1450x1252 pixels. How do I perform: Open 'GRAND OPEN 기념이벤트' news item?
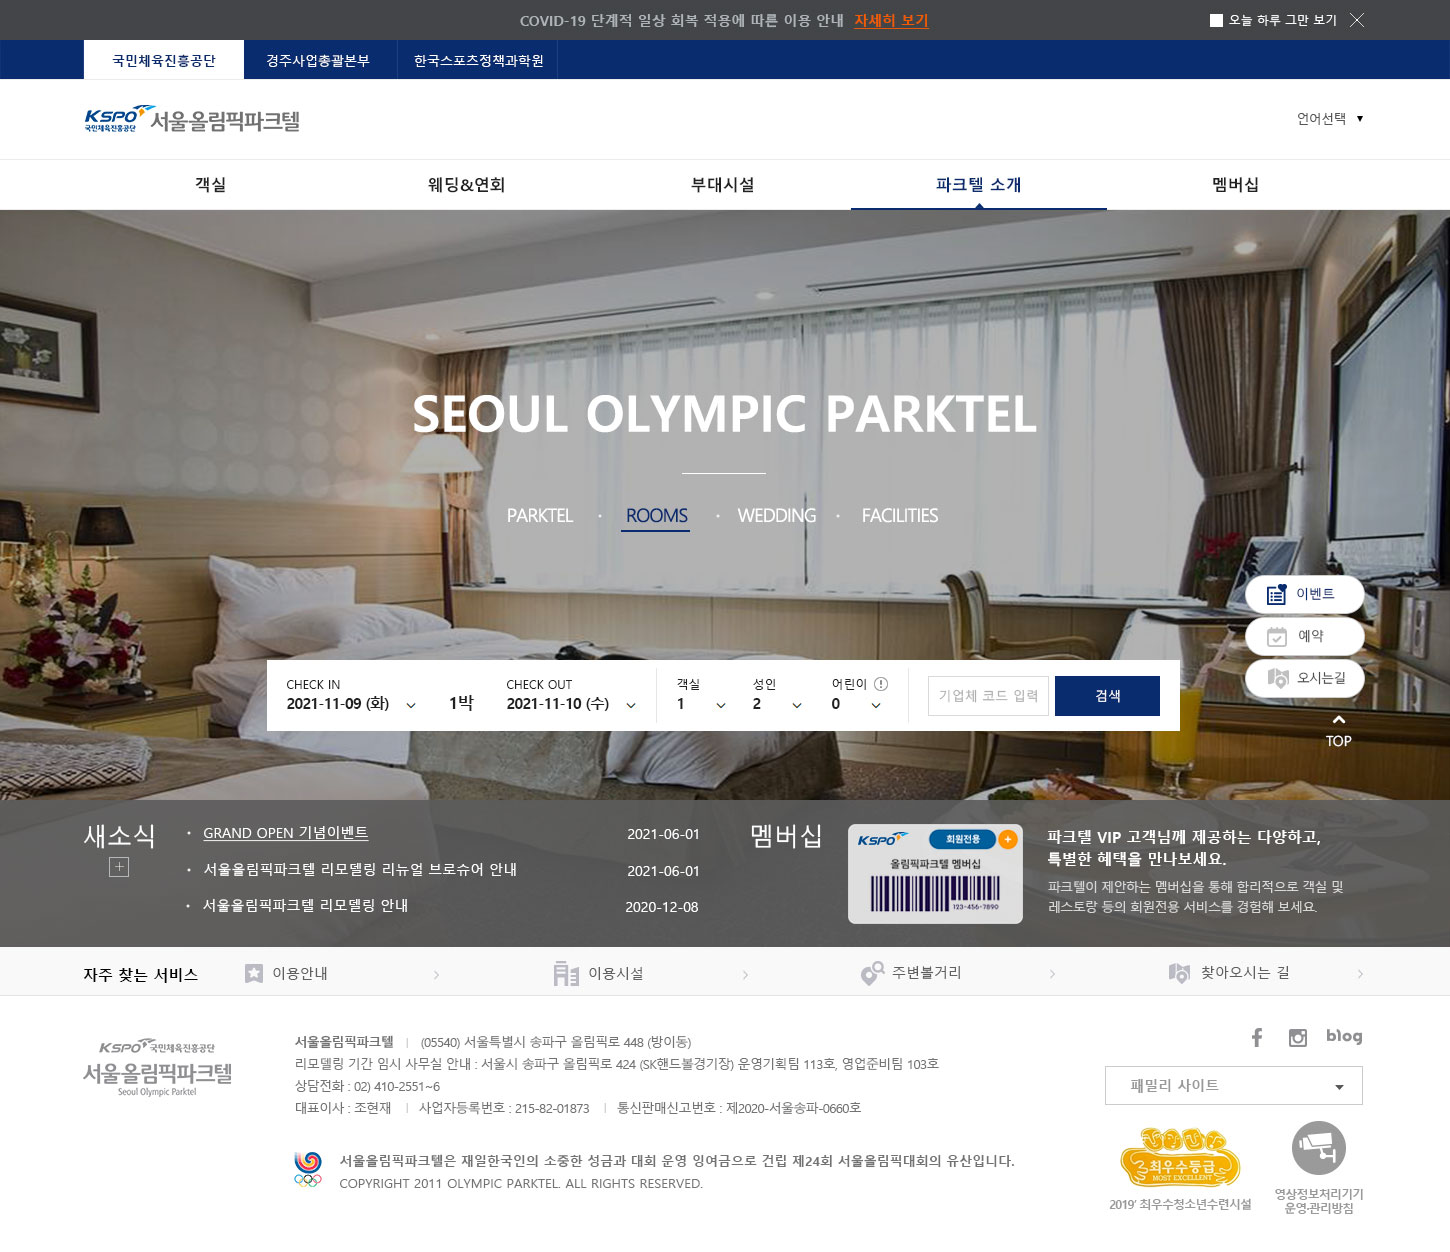click(x=286, y=833)
